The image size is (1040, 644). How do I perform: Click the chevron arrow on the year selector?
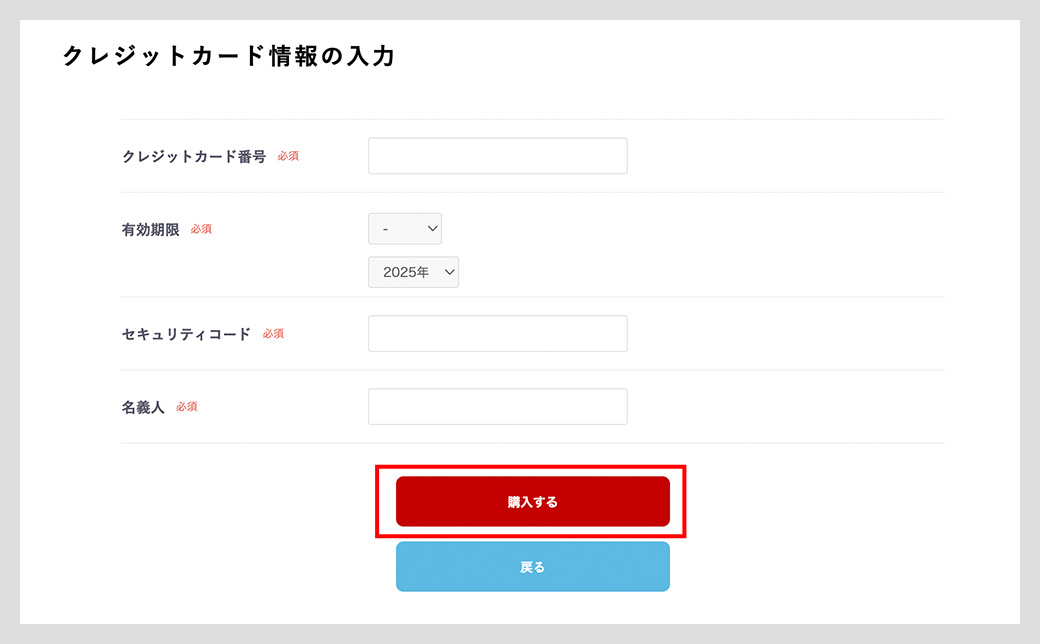pyautogui.click(x=449, y=272)
